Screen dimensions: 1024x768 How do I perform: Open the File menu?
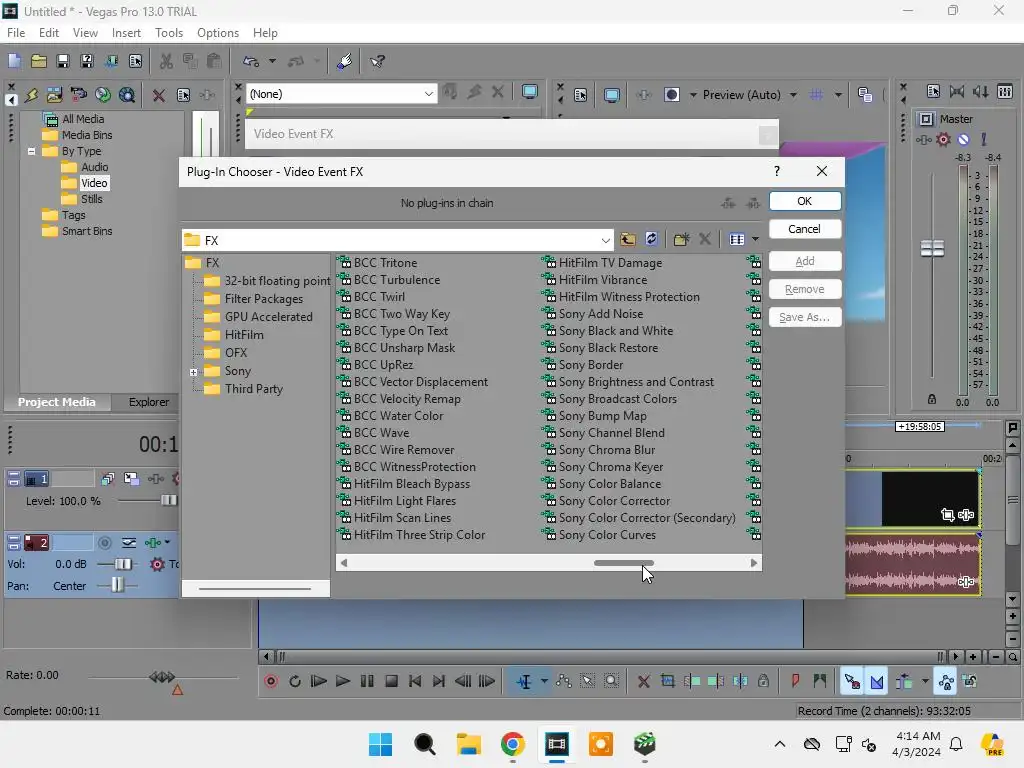tap(16, 33)
